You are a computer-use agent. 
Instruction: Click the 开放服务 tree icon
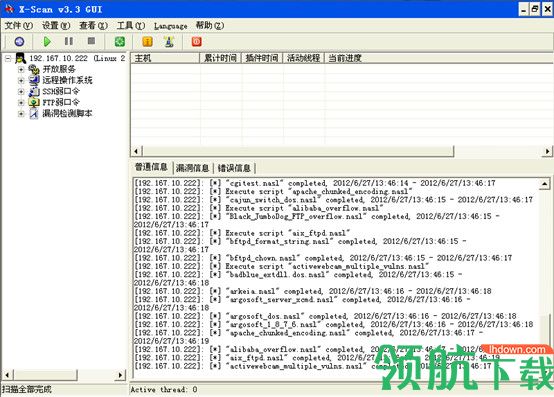(x=34, y=69)
